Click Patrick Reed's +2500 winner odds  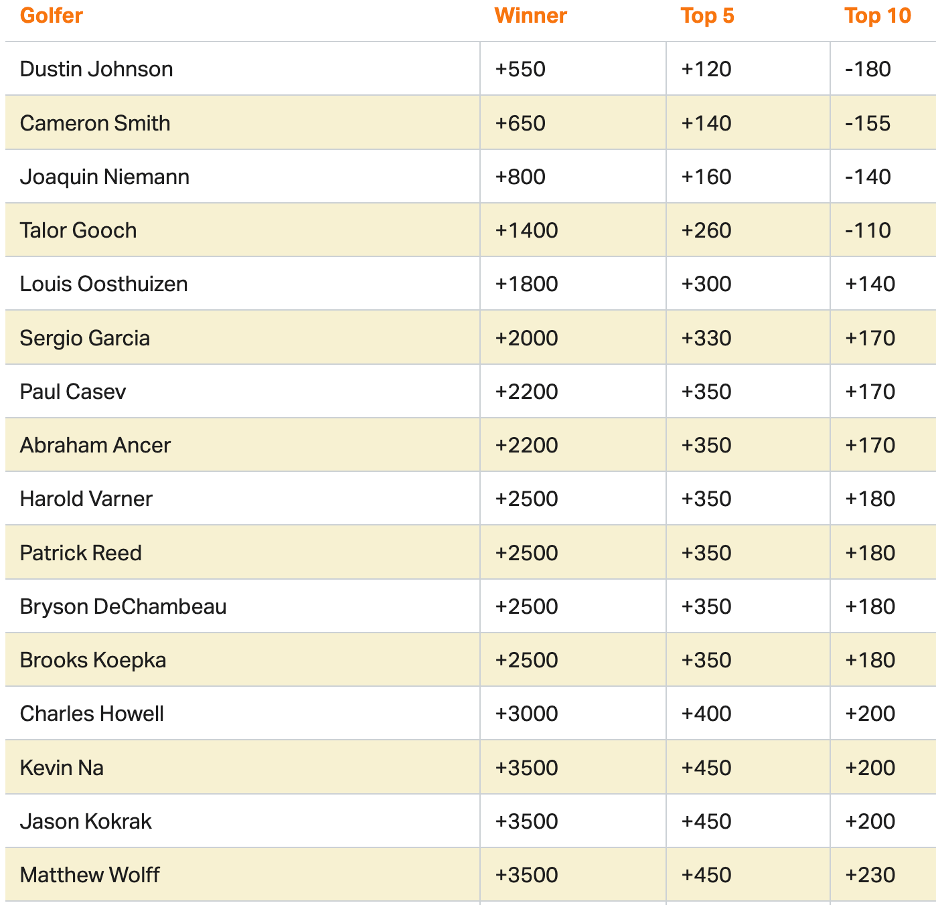(526, 553)
